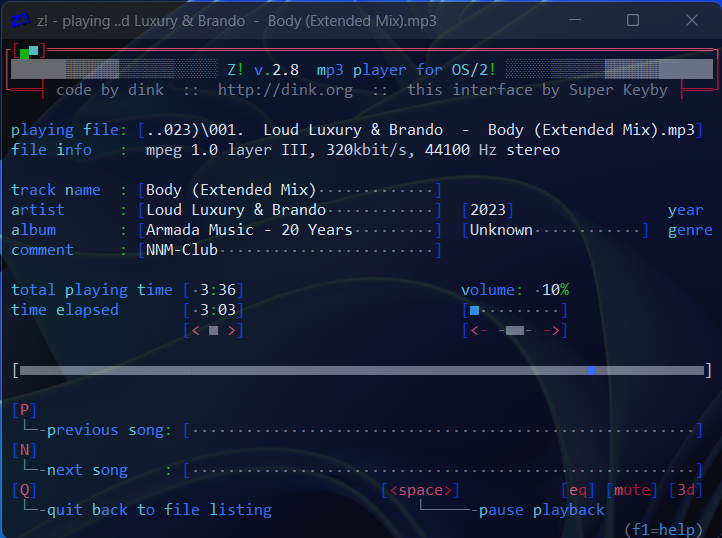Click the [Q] quit key
Image resolution: width=722 pixels, height=538 pixels.
24,490
